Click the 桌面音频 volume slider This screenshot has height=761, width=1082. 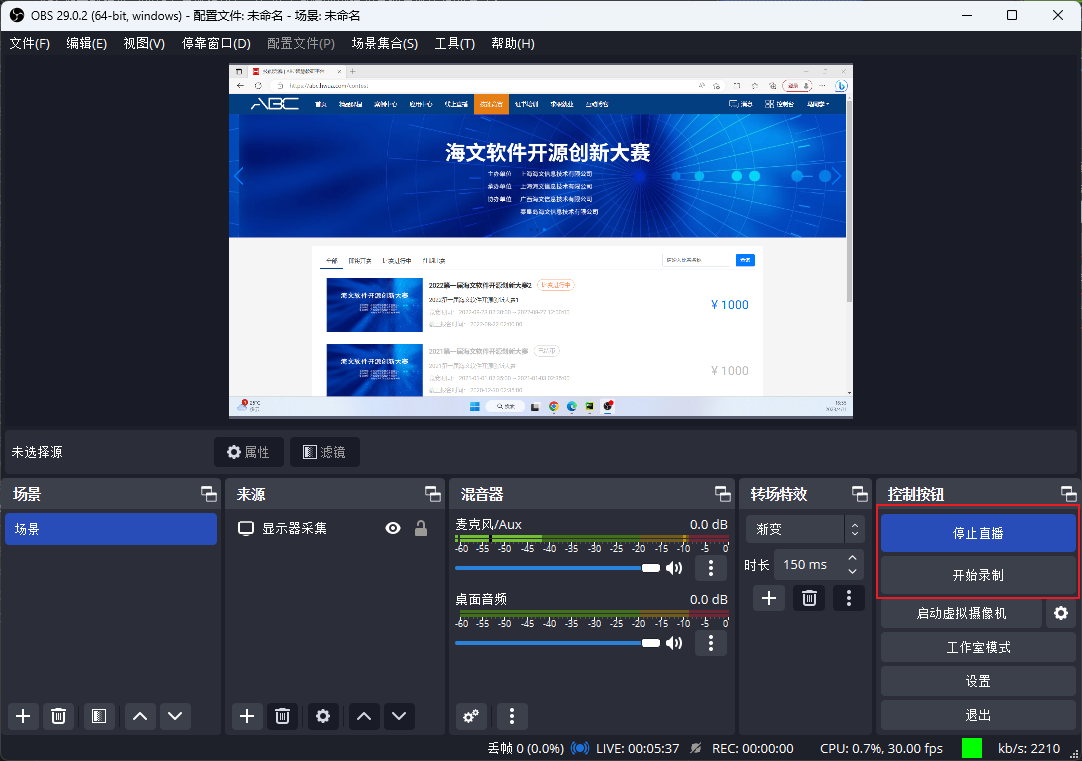[558, 643]
